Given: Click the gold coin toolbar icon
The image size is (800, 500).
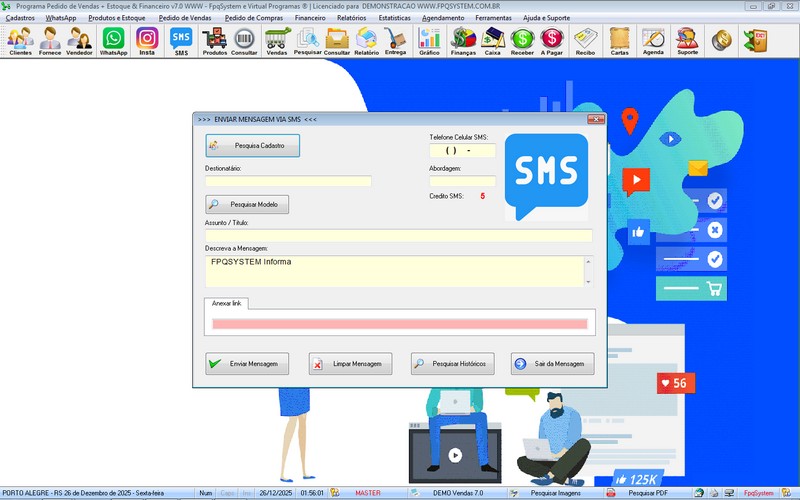Looking at the screenshot, I should (721, 40).
